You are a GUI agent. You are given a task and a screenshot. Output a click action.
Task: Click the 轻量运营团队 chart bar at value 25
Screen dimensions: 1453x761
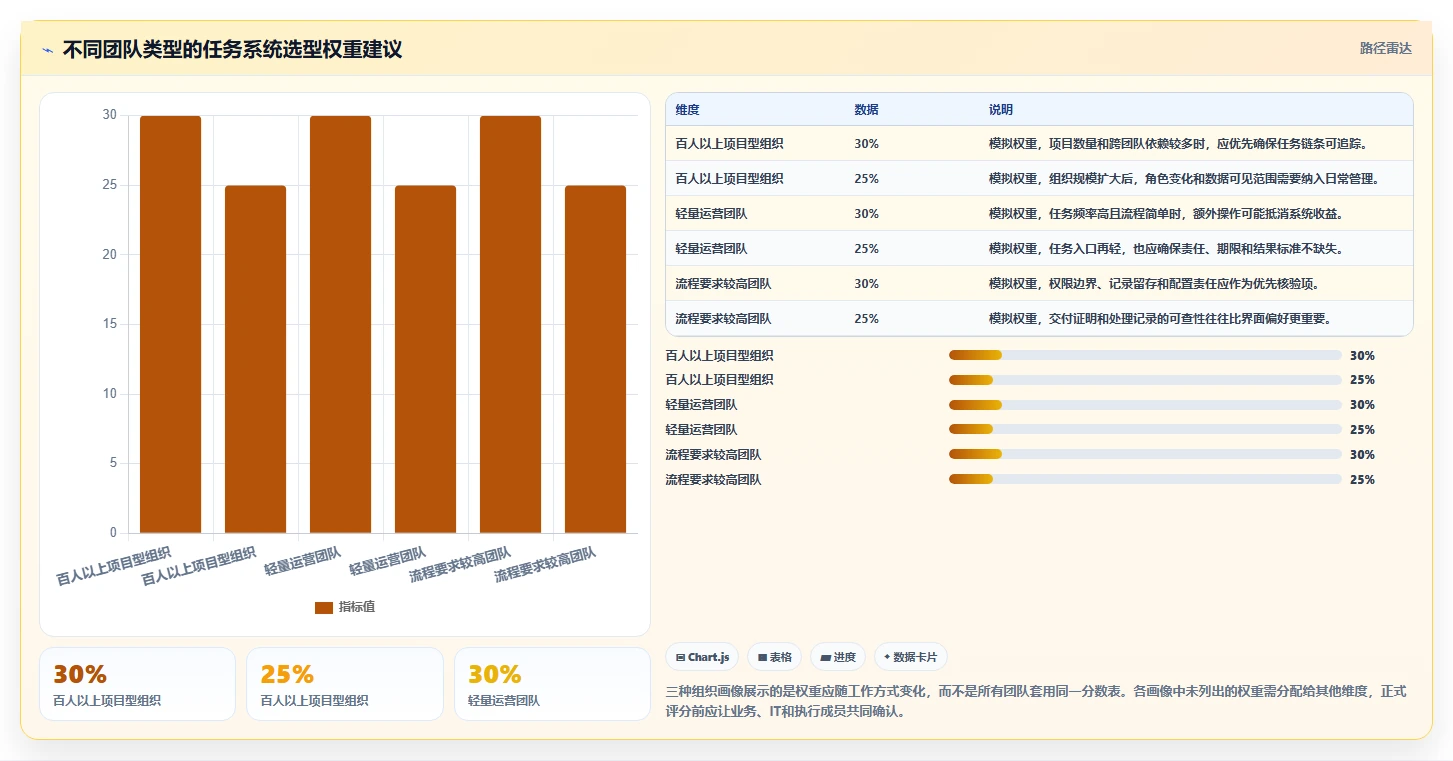pos(425,359)
